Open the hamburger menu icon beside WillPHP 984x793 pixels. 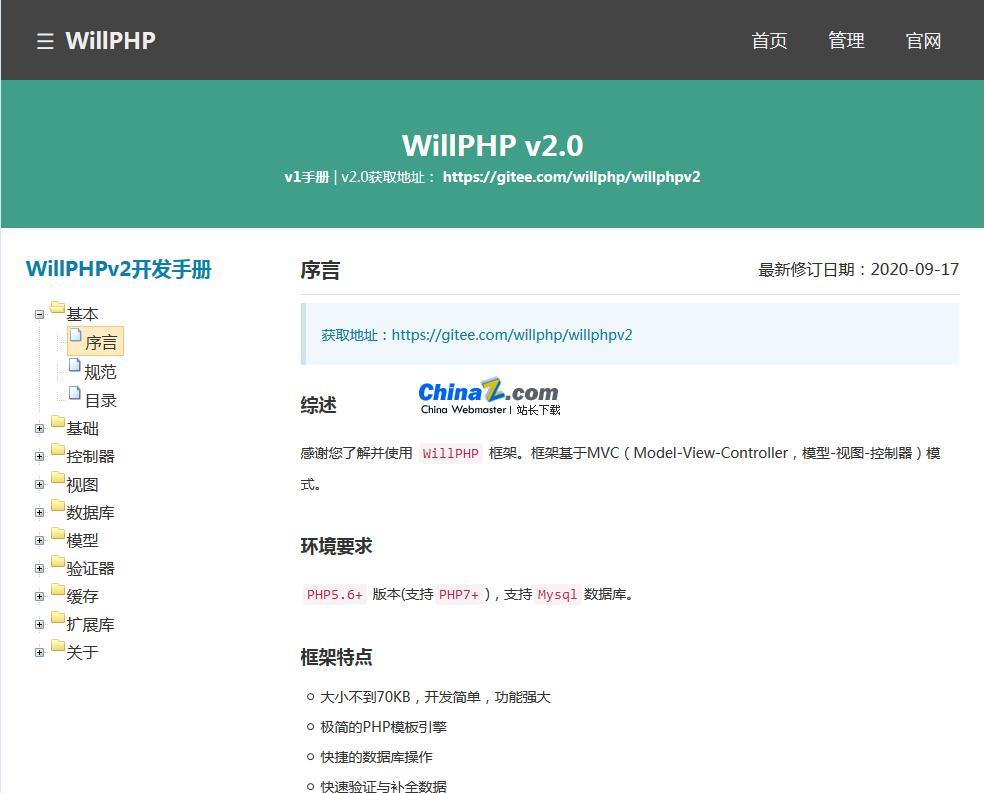click(45, 41)
